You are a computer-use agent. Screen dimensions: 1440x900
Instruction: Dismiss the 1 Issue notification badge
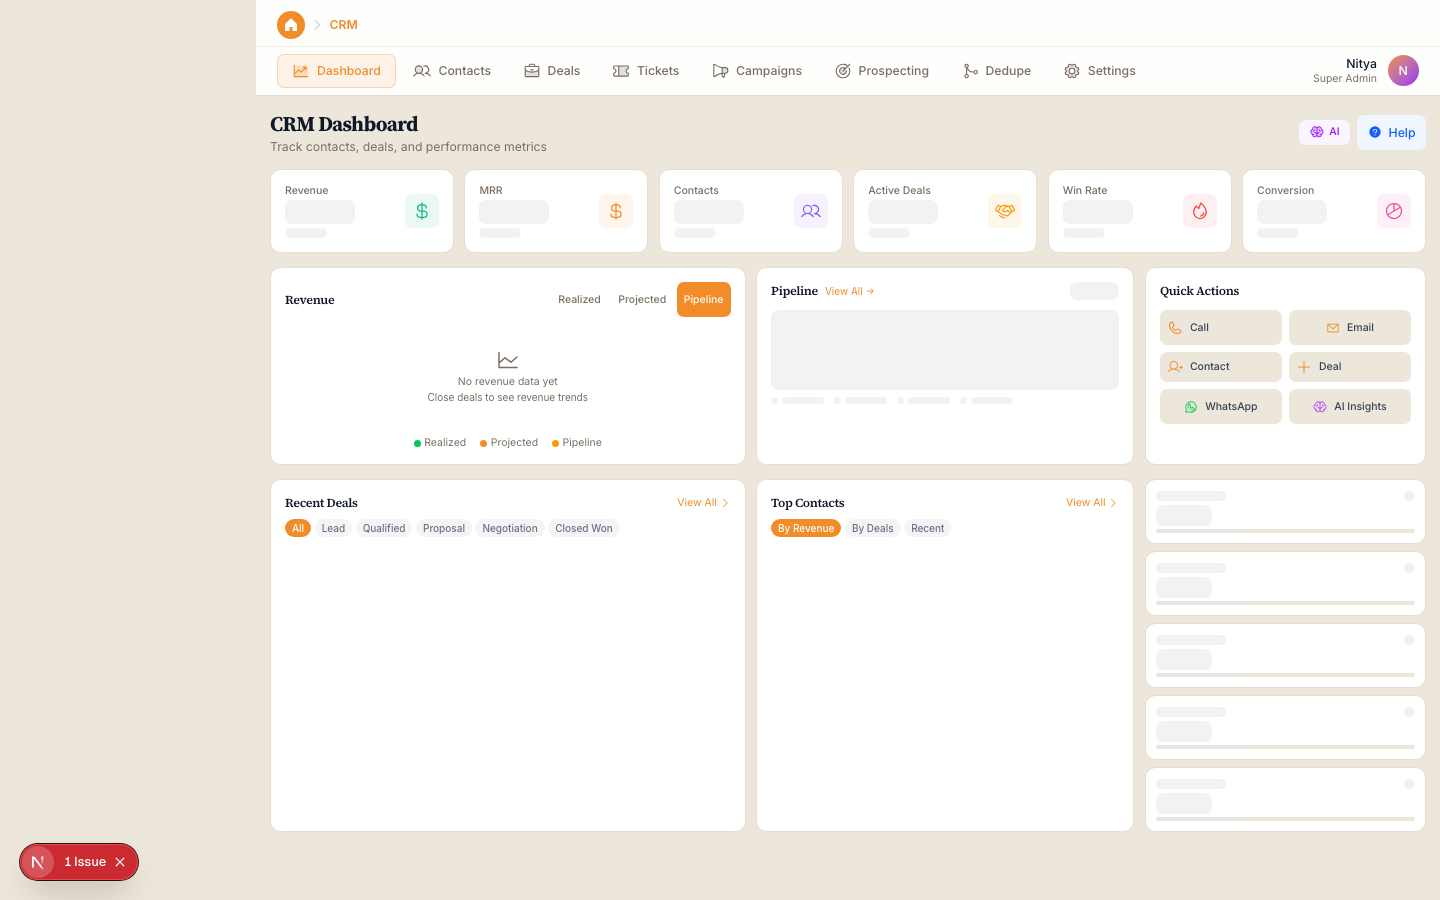pos(120,862)
